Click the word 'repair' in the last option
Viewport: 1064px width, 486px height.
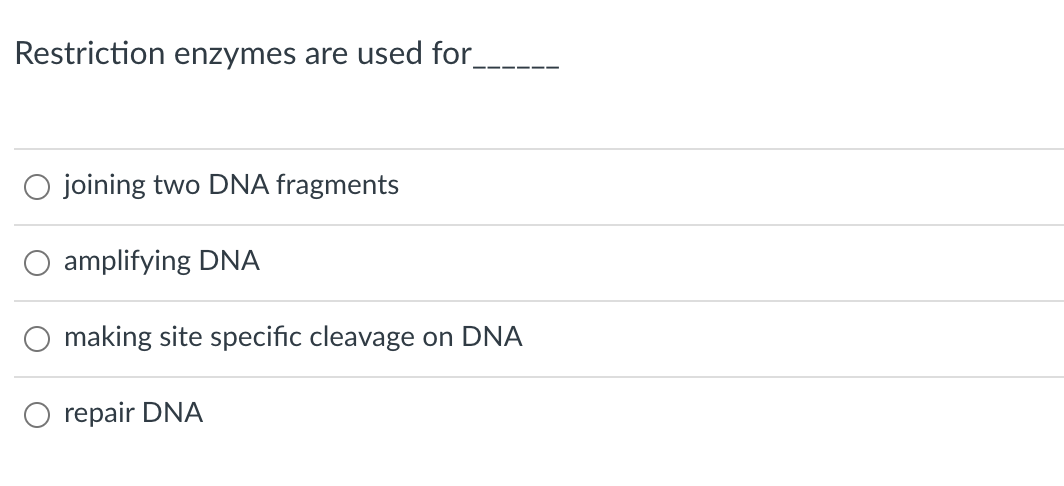(98, 415)
